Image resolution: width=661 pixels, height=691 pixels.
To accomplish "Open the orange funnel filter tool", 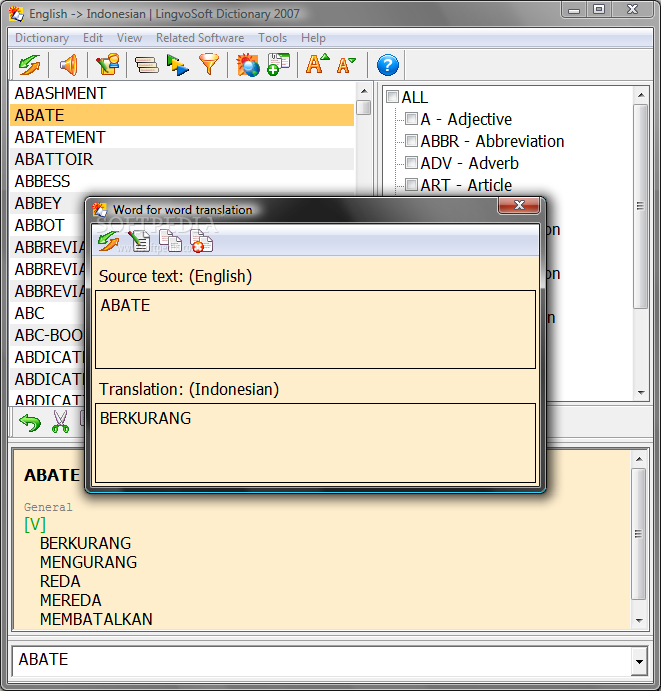I will tap(209, 65).
